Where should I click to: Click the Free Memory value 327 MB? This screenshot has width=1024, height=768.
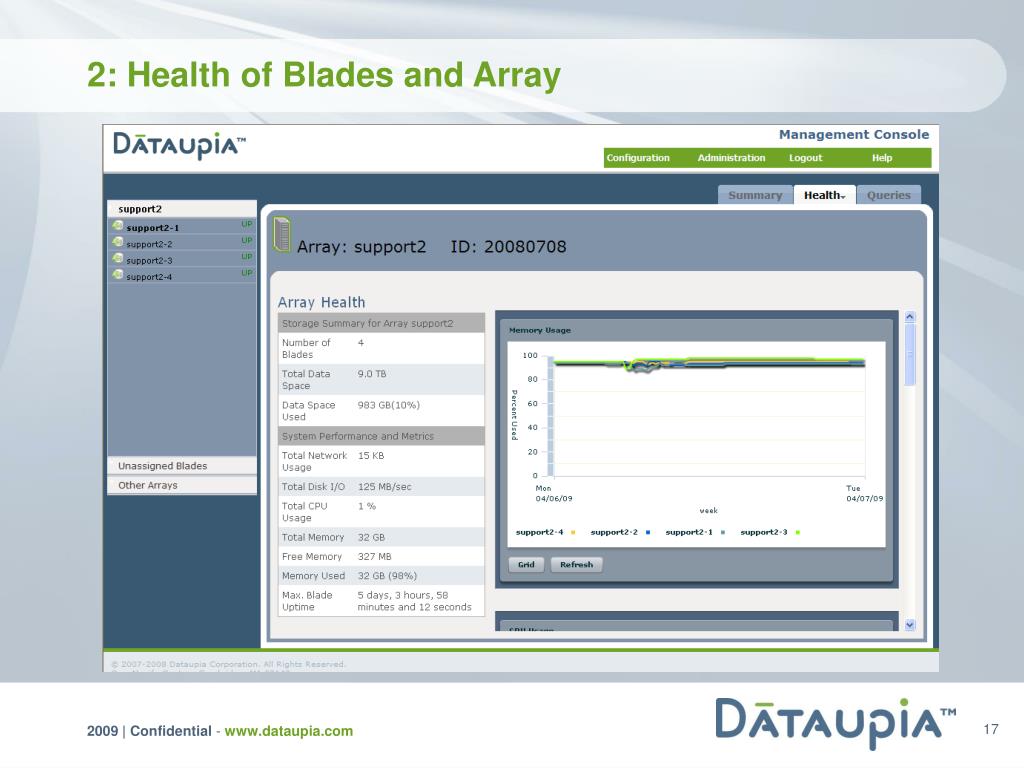click(x=374, y=557)
